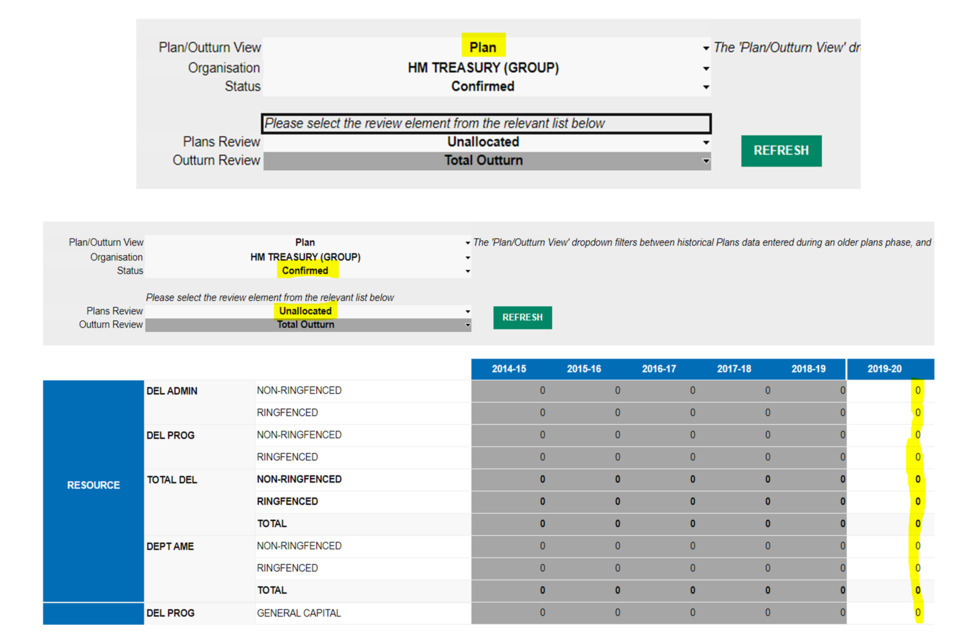960x640 pixels.
Task: Click the RESOURCE row group header
Action: 93,485
